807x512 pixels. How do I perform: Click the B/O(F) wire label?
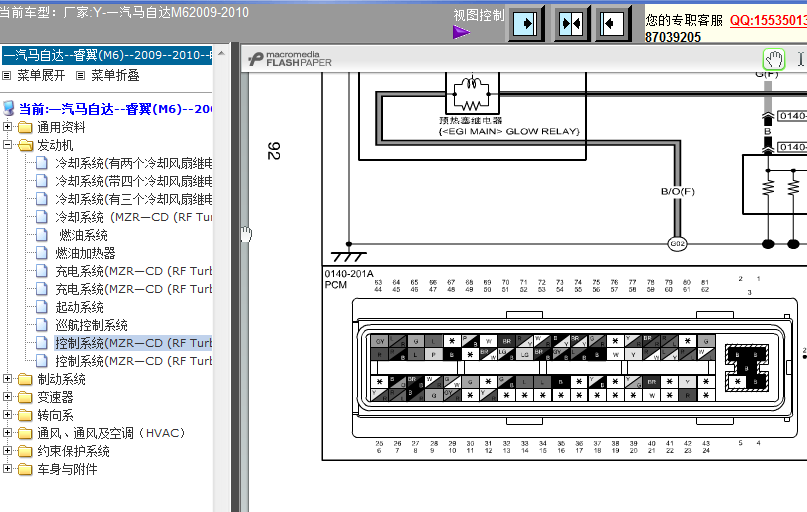pos(677,191)
